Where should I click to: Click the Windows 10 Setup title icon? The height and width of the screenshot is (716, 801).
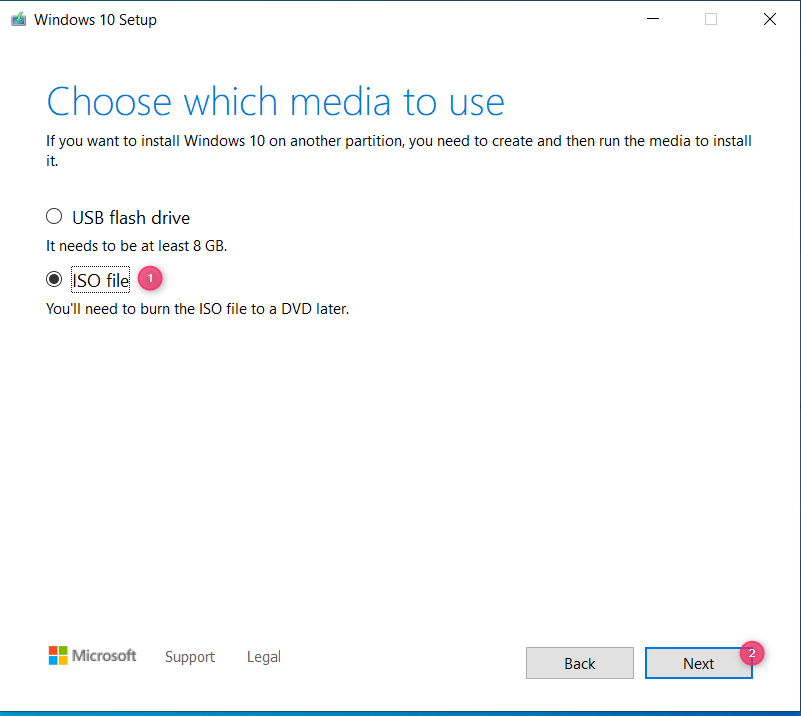click(x=19, y=19)
